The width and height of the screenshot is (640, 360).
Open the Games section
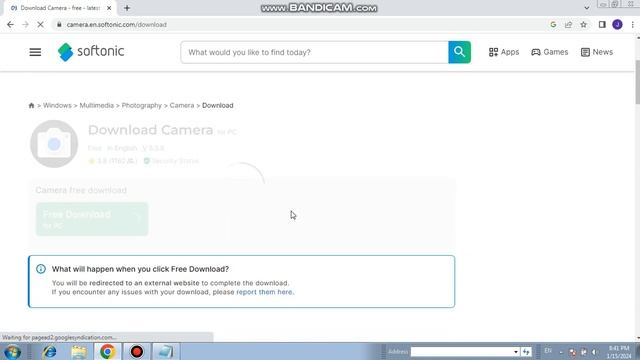[549, 52]
